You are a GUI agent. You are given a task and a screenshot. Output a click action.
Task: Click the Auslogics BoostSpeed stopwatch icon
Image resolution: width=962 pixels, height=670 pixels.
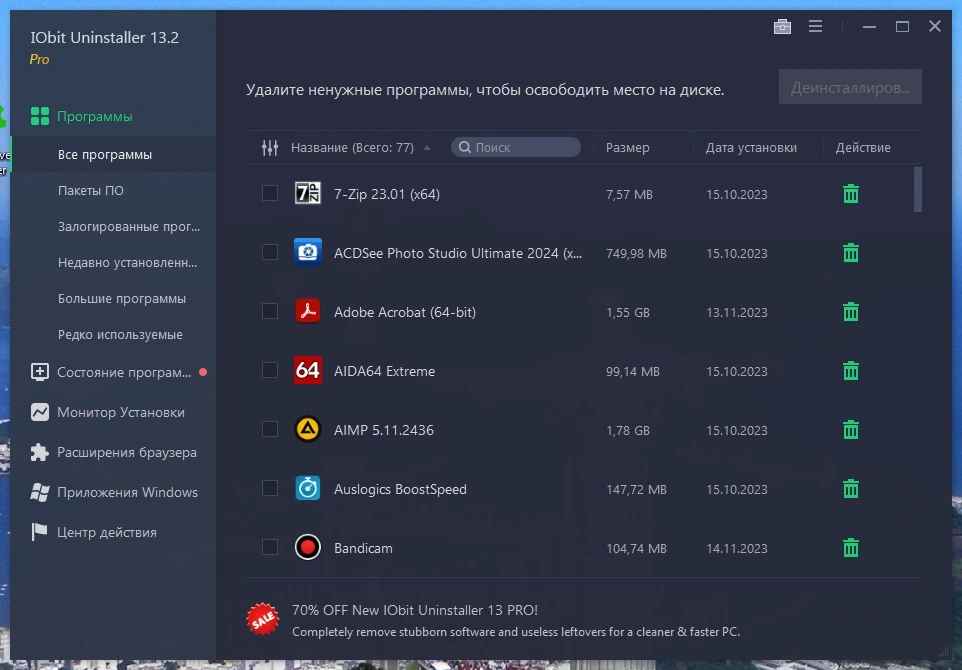(307, 488)
